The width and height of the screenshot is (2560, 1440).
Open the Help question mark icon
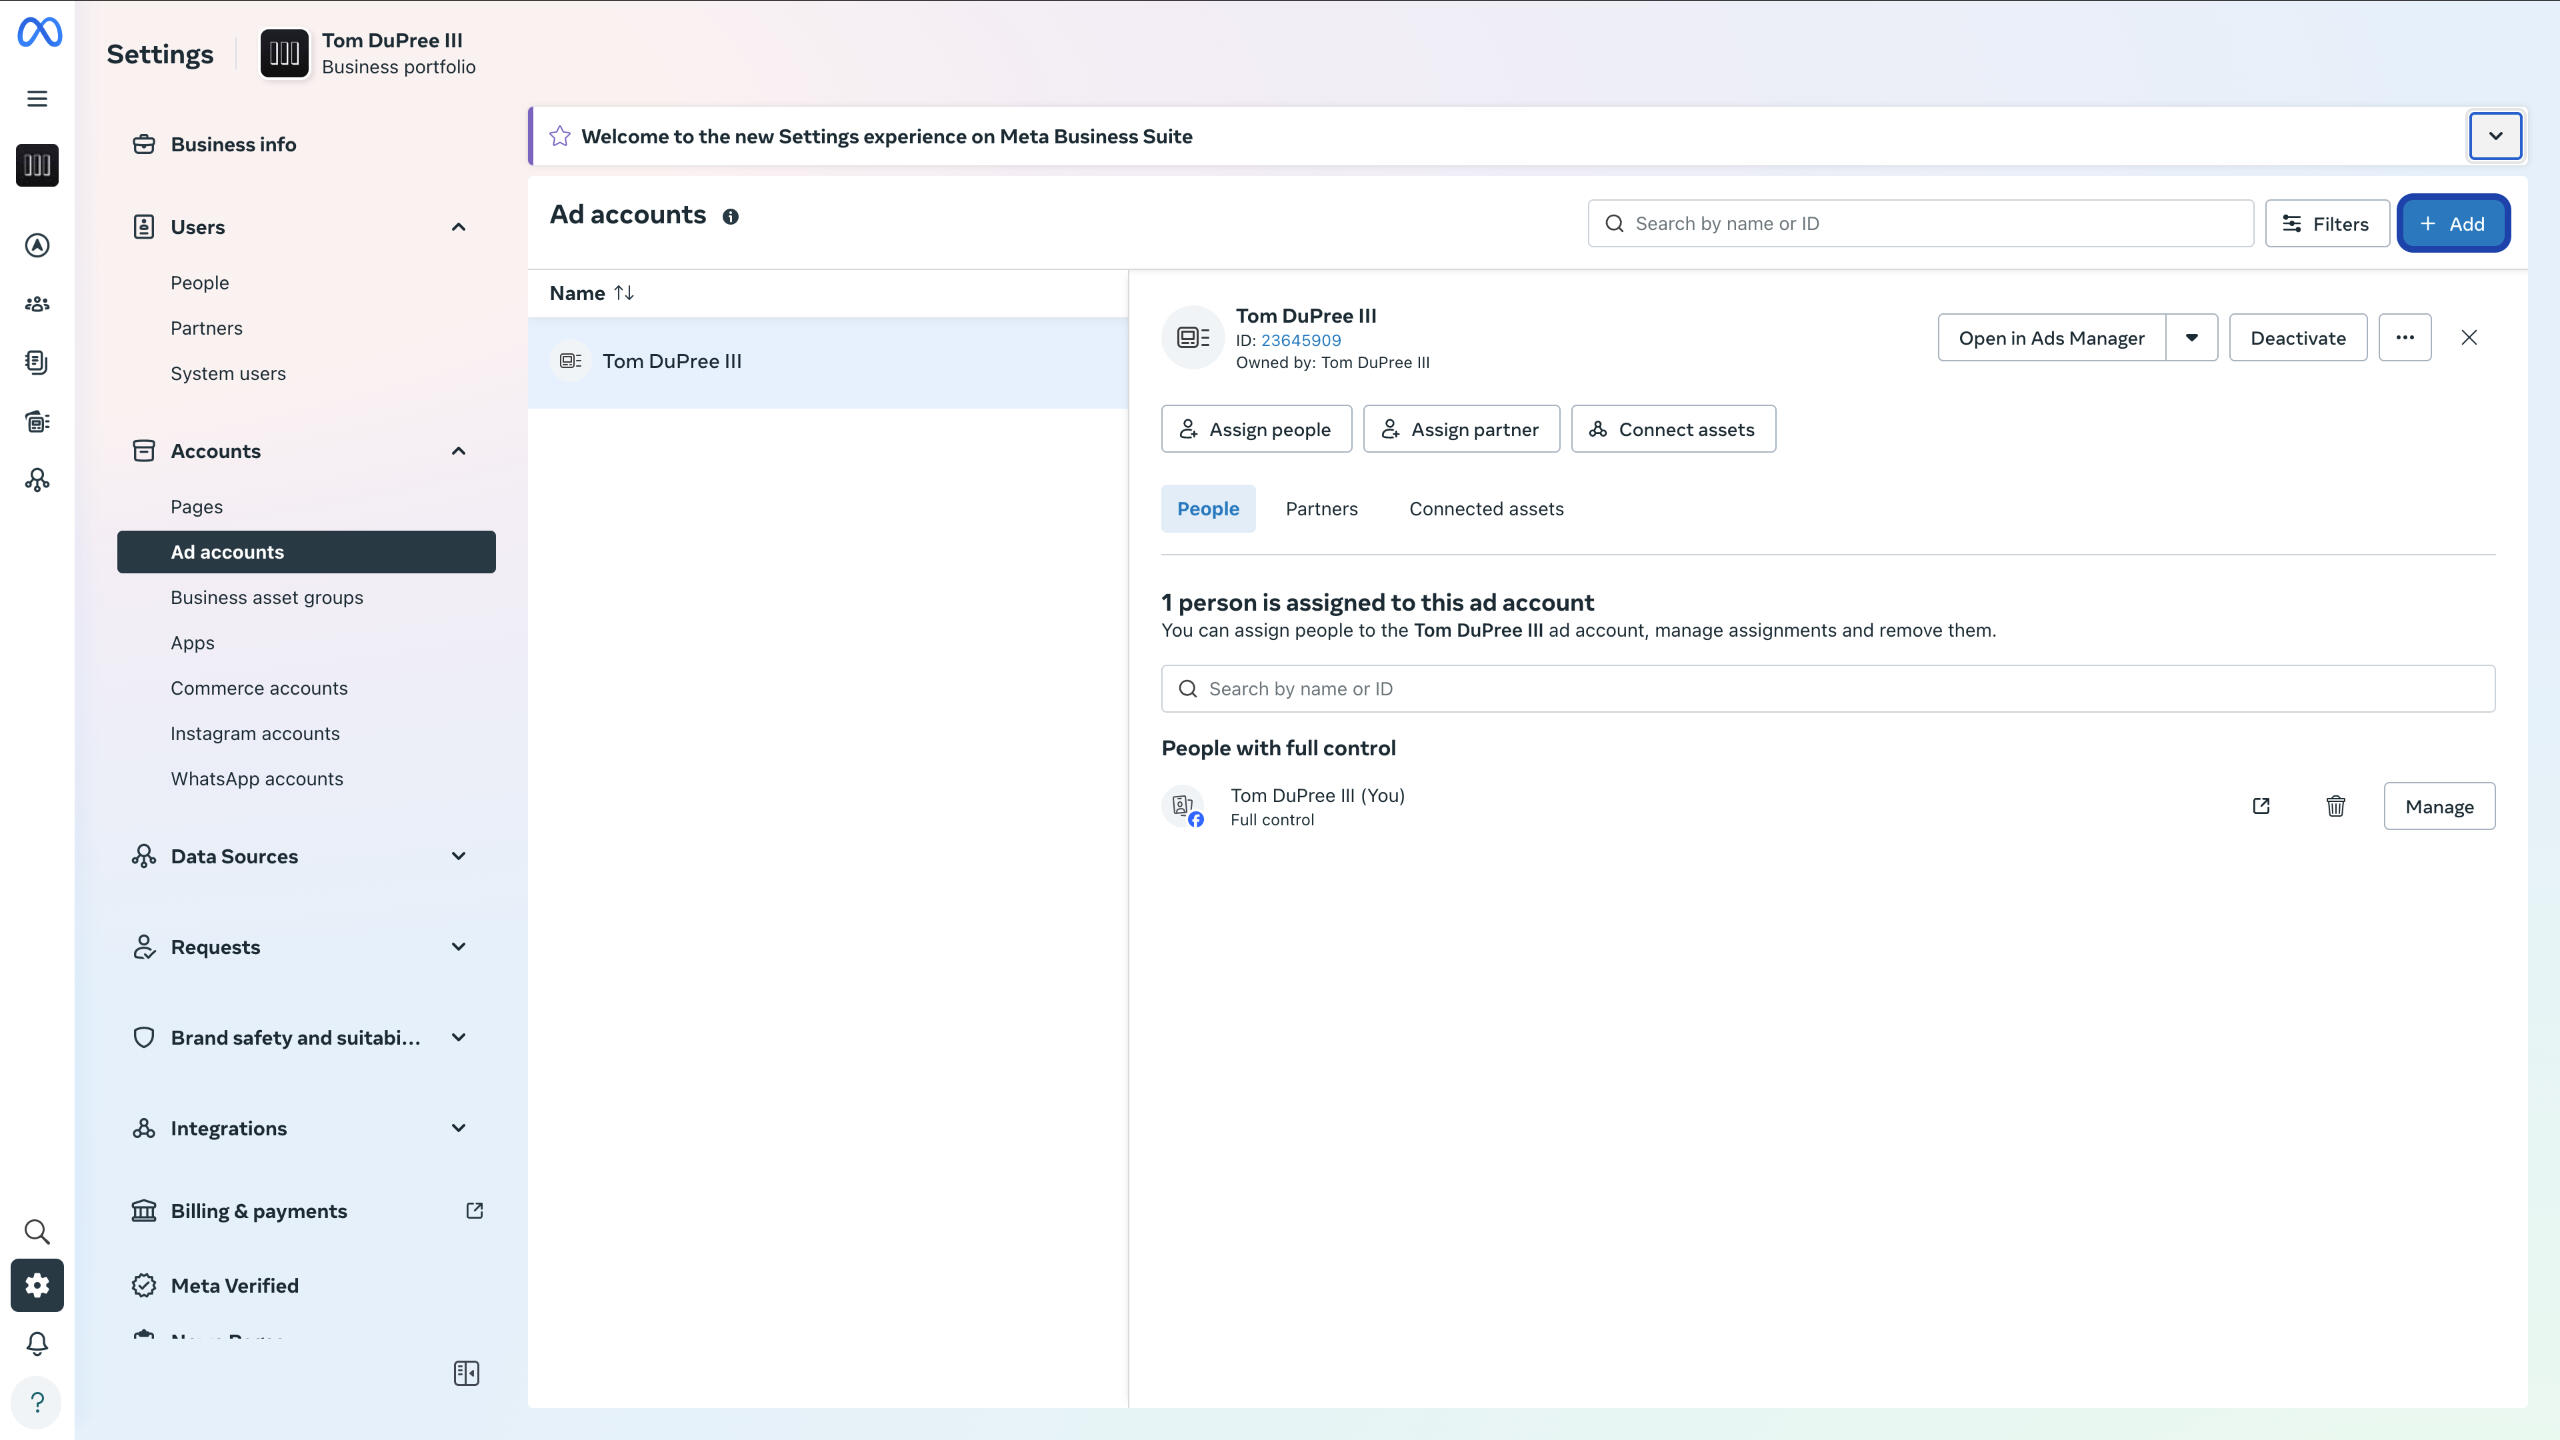(37, 1402)
